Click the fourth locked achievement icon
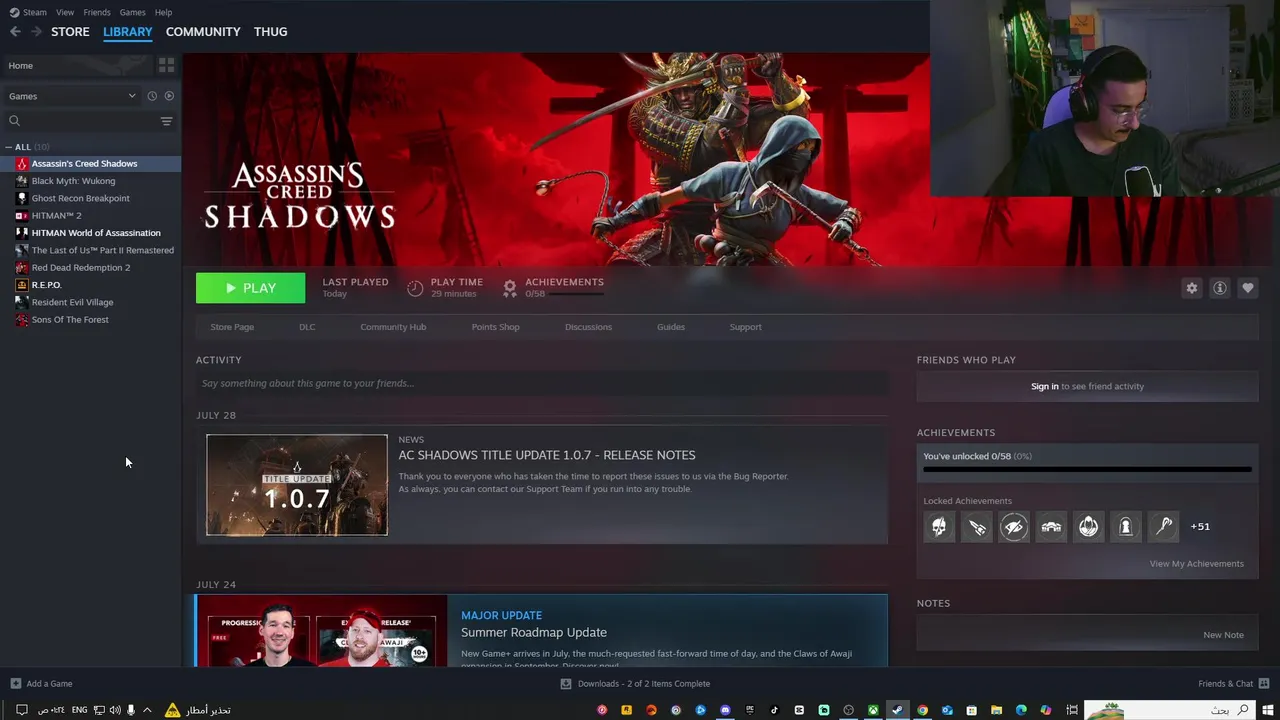Screen dimensions: 1280x720 [x=1051, y=526]
